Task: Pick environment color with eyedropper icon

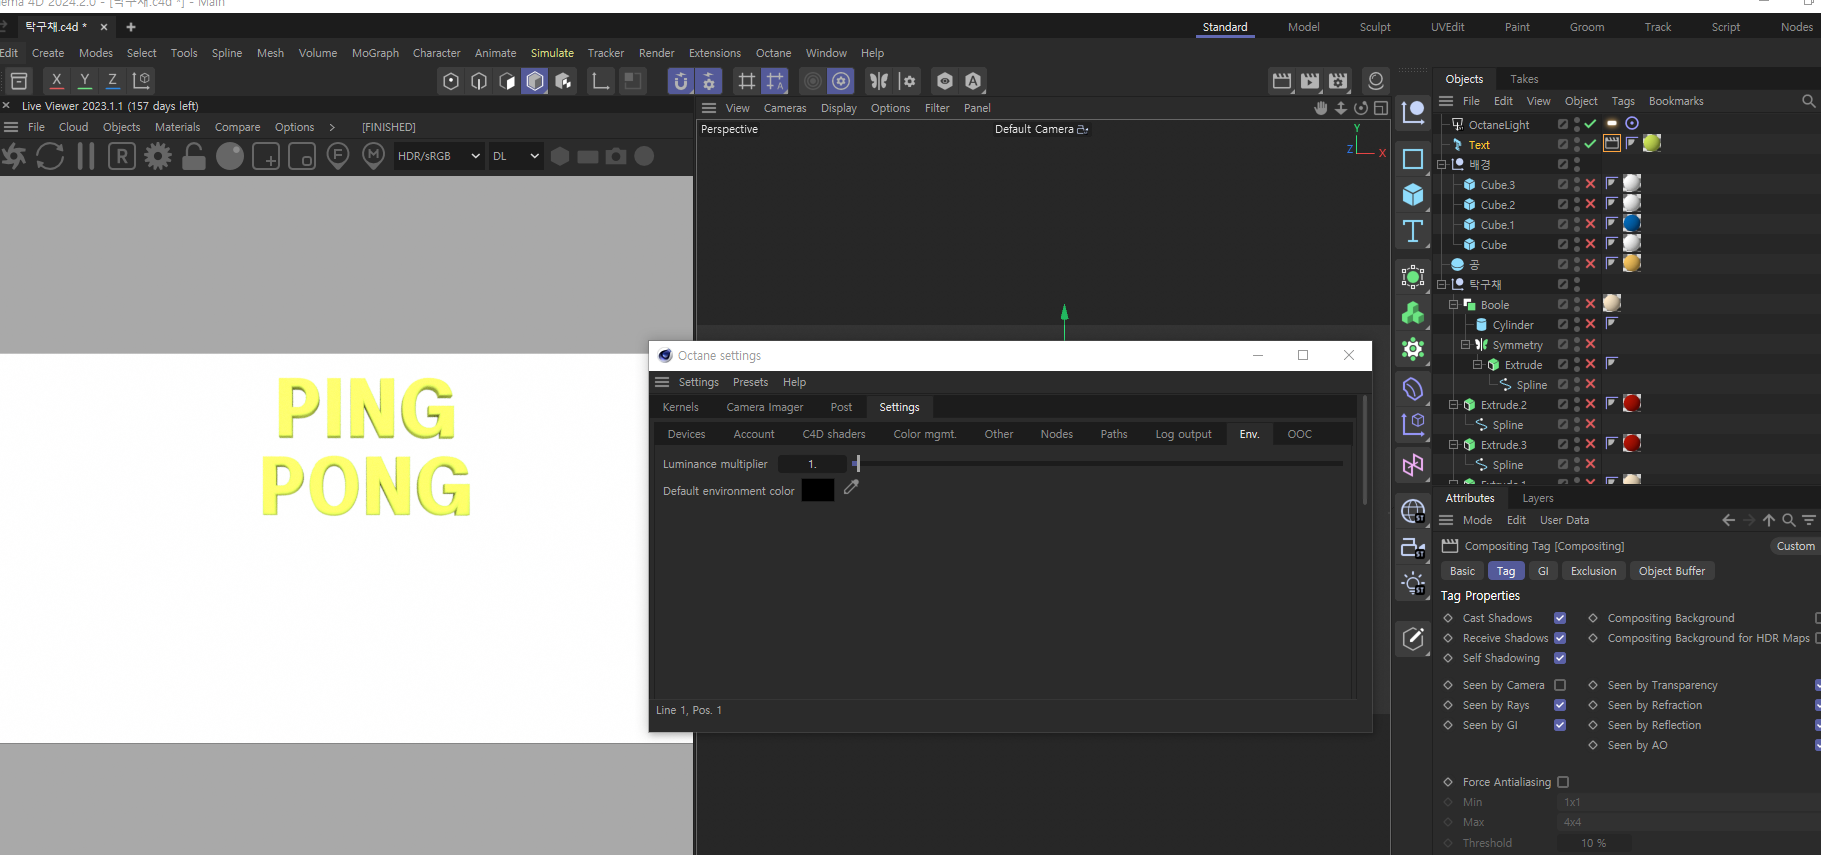Action: point(851,488)
